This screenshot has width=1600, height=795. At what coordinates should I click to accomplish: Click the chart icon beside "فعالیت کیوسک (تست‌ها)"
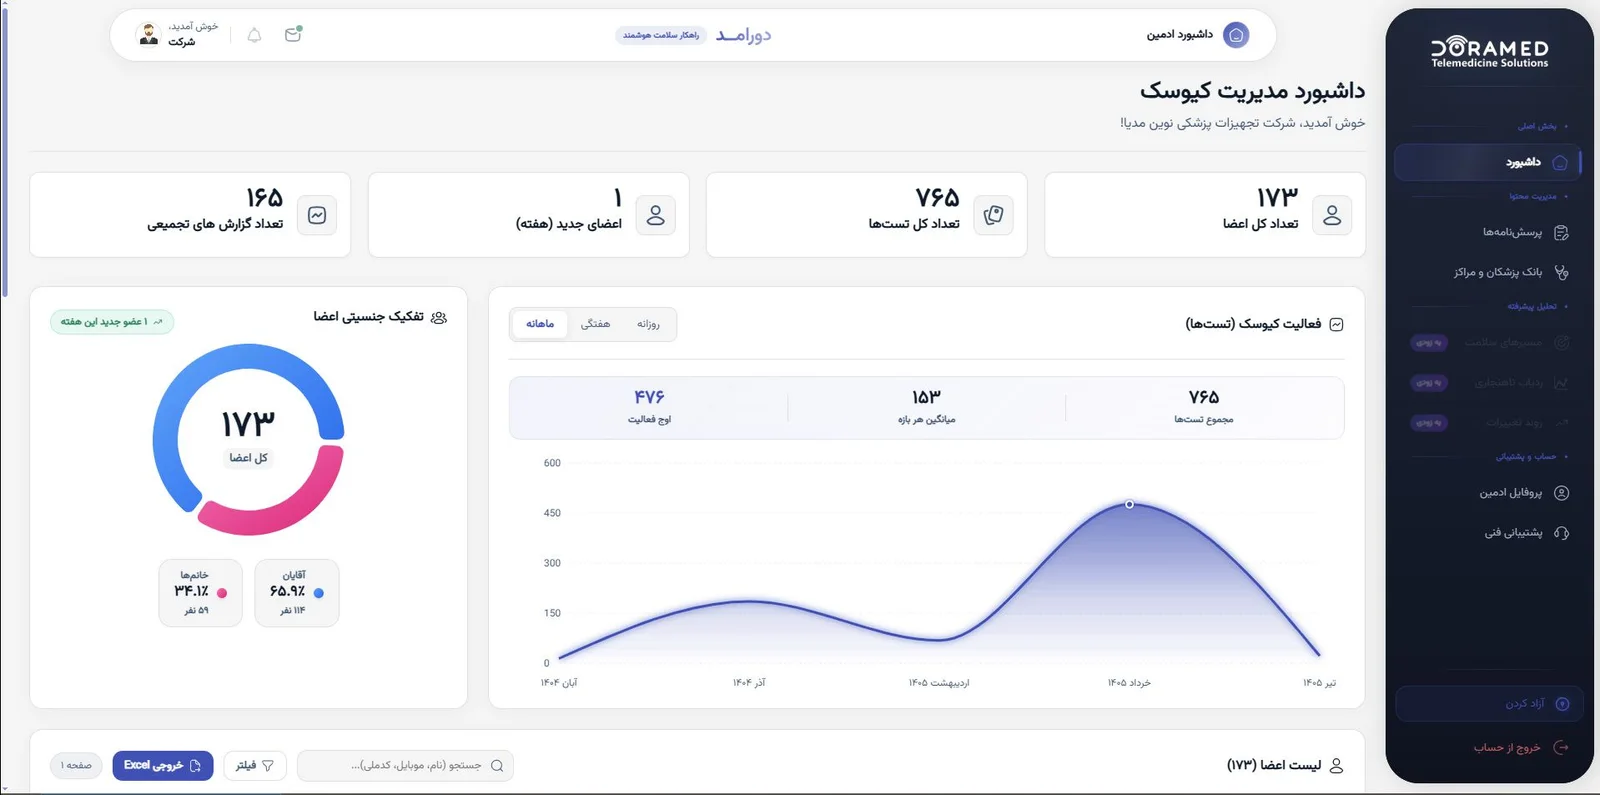(1336, 324)
